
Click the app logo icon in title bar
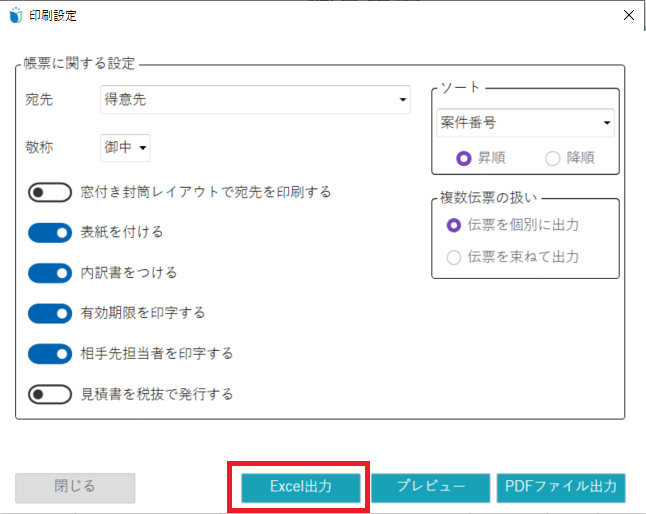coord(16,16)
